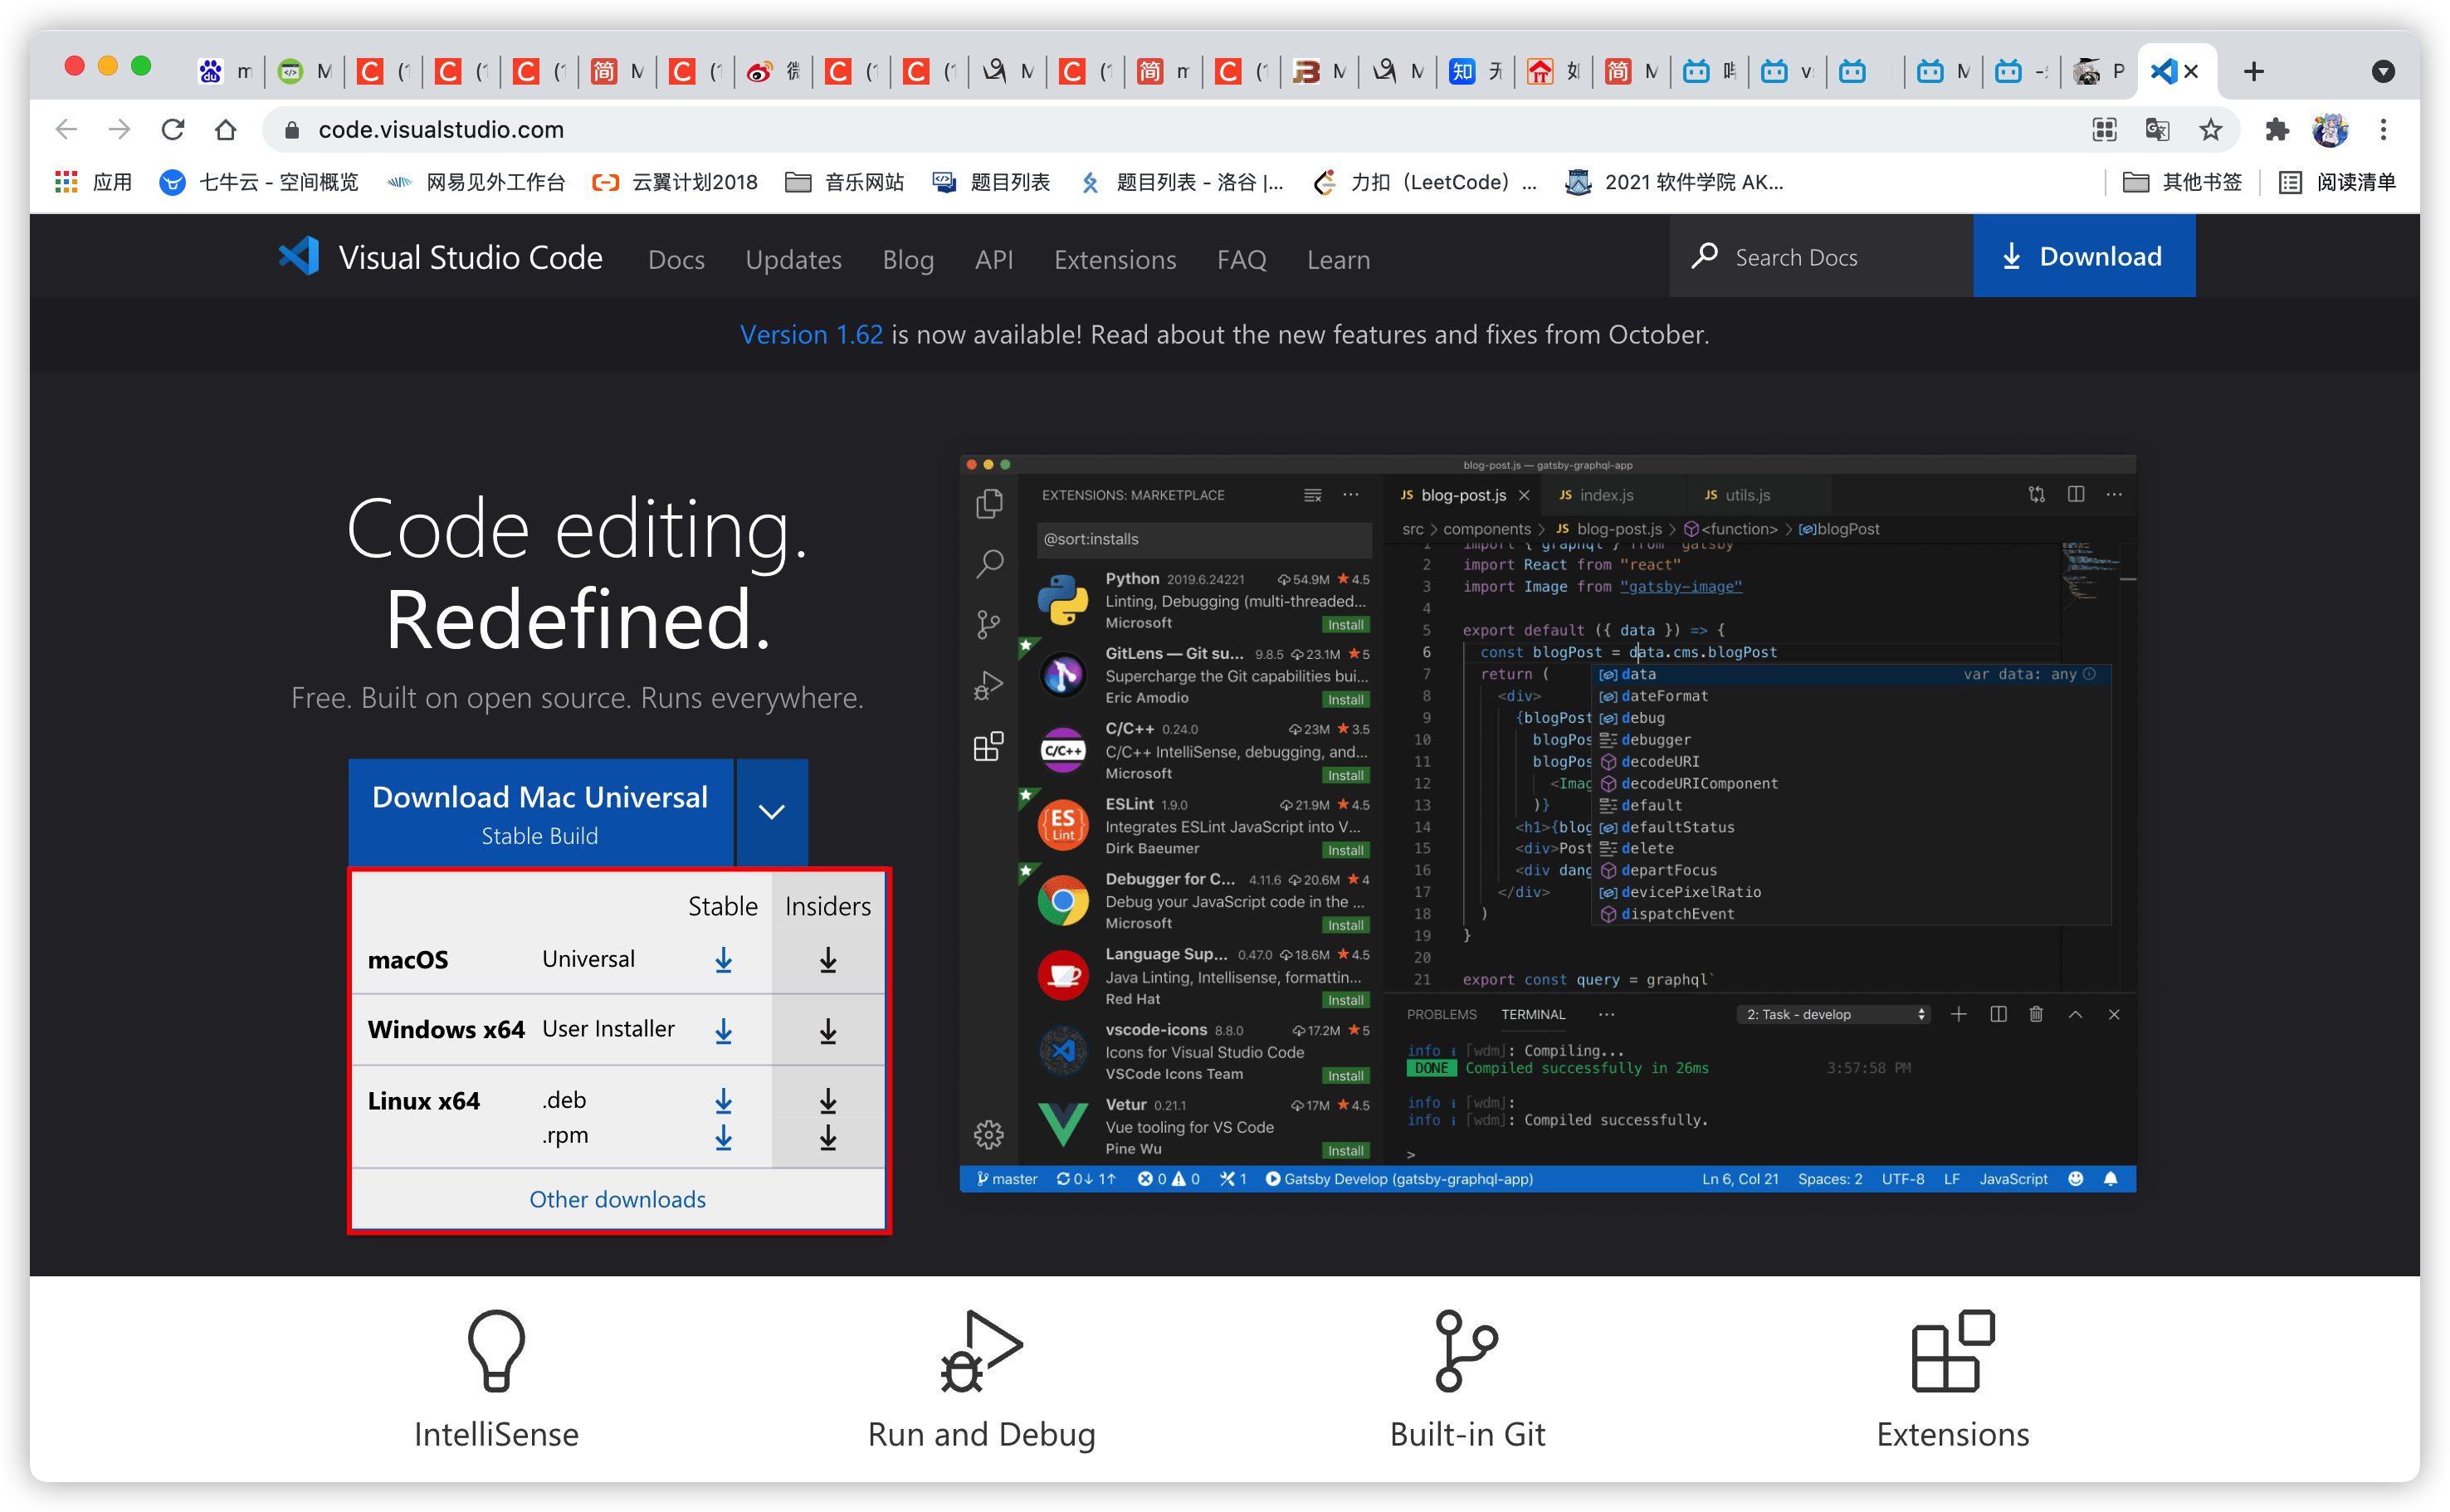Click the address bar URL

[441, 129]
